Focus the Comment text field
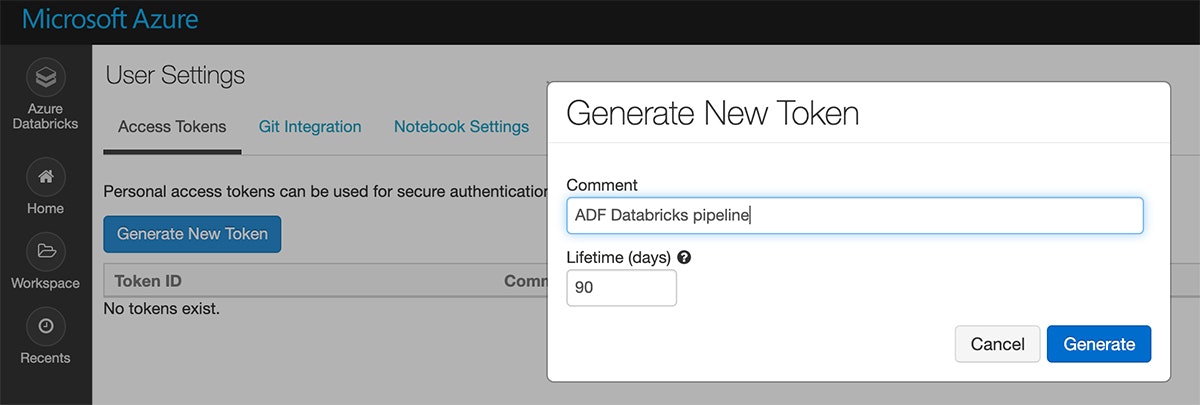The width and height of the screenshot is (1200, 405). 854,215
